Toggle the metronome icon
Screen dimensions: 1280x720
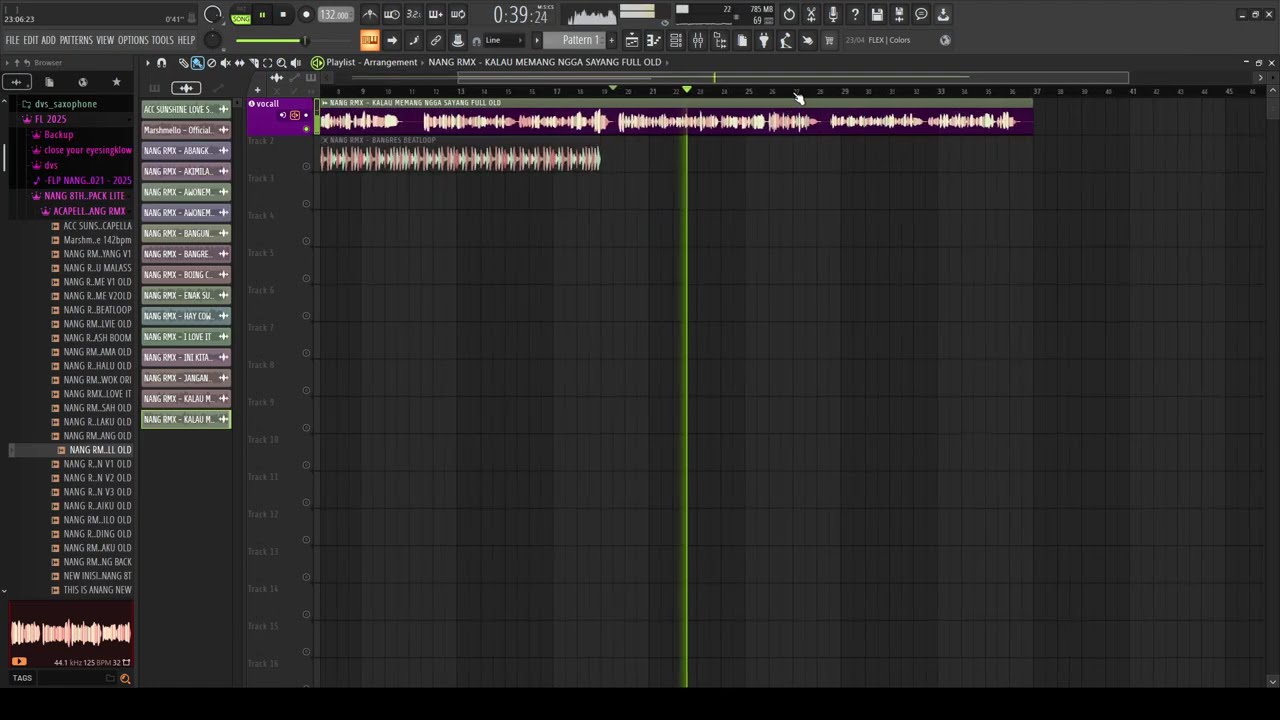tap(370, 14)
